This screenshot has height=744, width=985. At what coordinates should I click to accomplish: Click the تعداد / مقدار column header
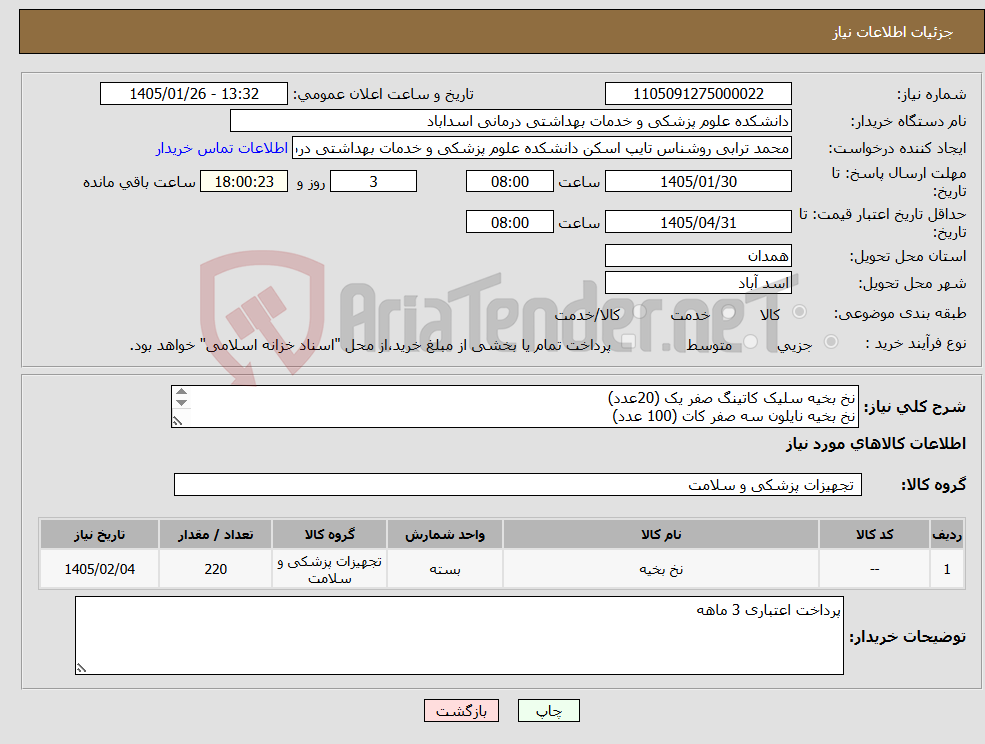(215, 535)
